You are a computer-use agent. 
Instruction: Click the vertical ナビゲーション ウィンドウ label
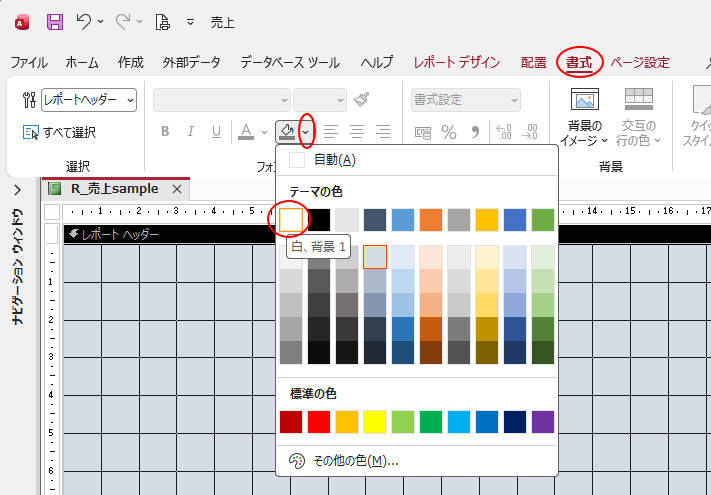pos(17,267)
